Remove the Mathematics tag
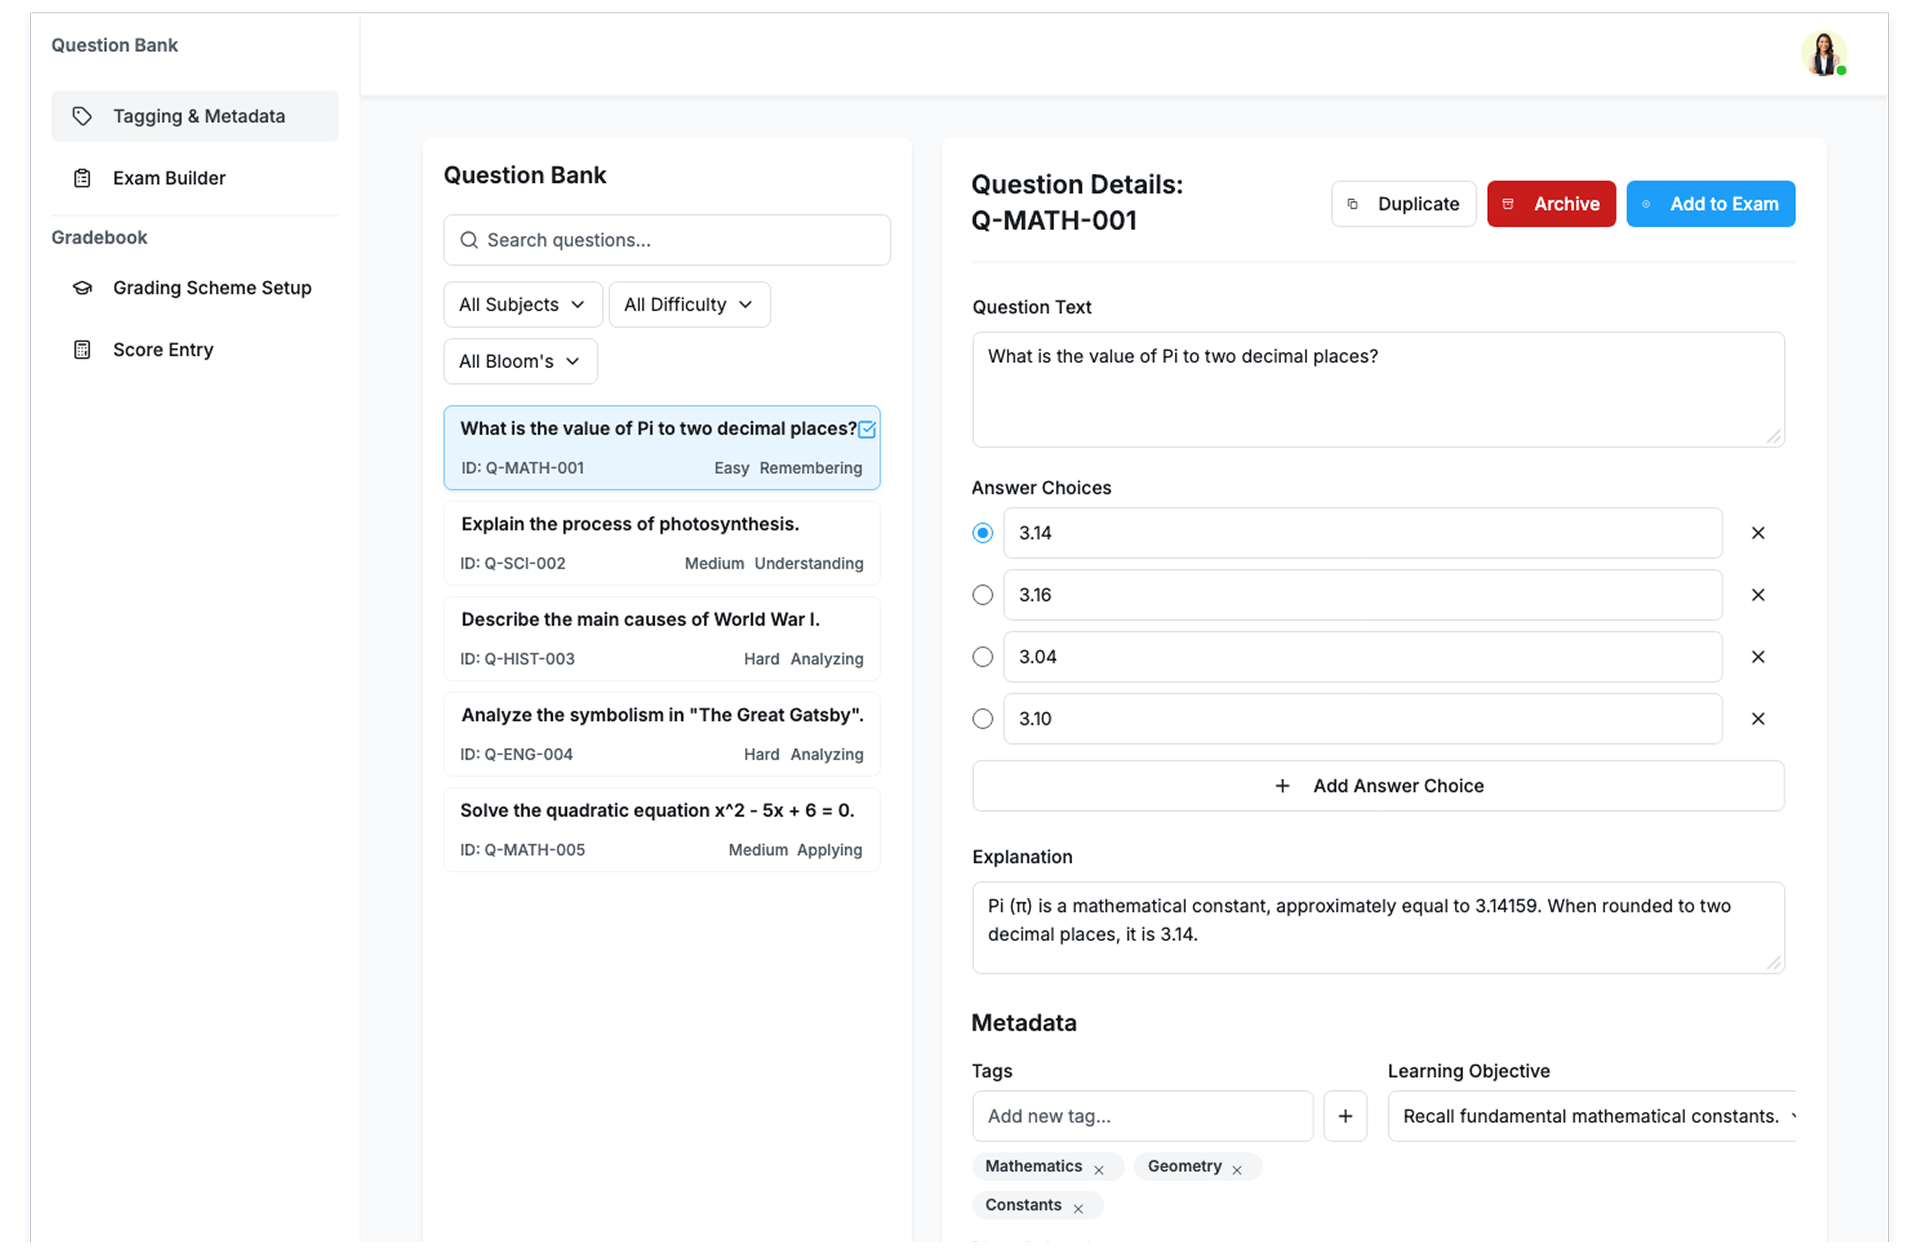Screen dimensions: 1920x1248 (x=1099, y=1169)
